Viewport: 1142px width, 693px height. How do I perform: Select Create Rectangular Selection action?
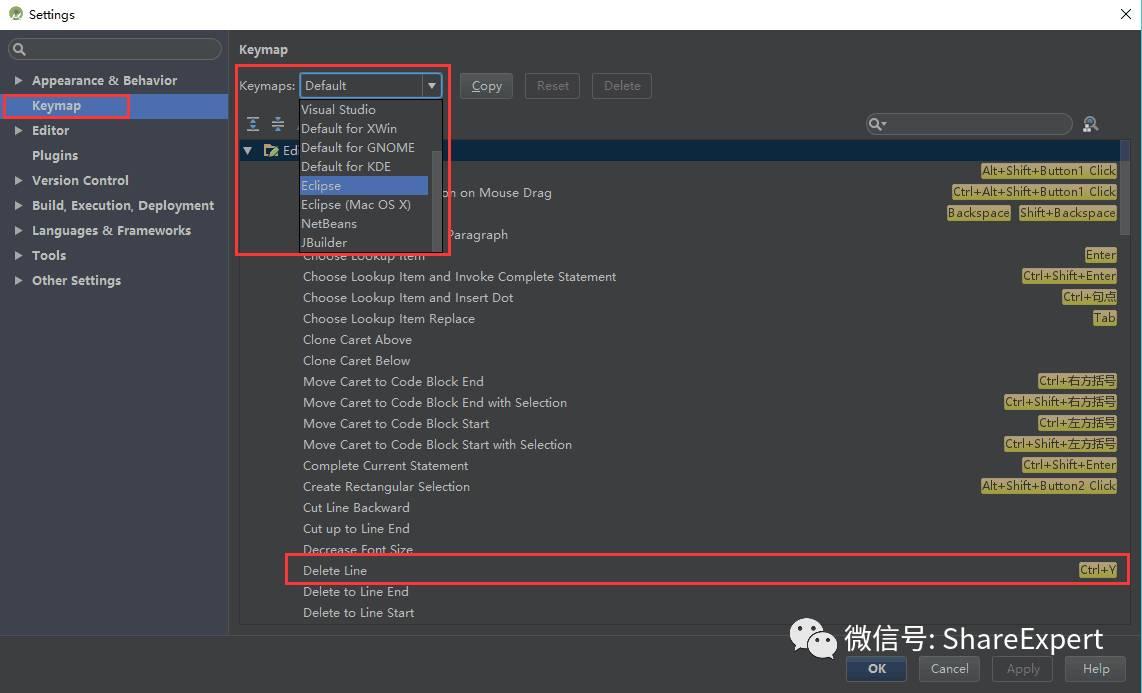(x=386, y=486)
